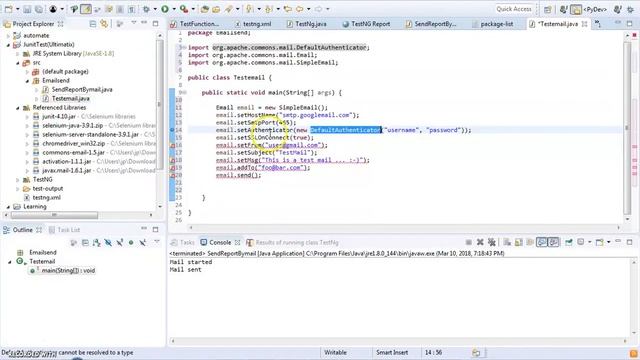Click the Open Perspective icon

[548, 9]
